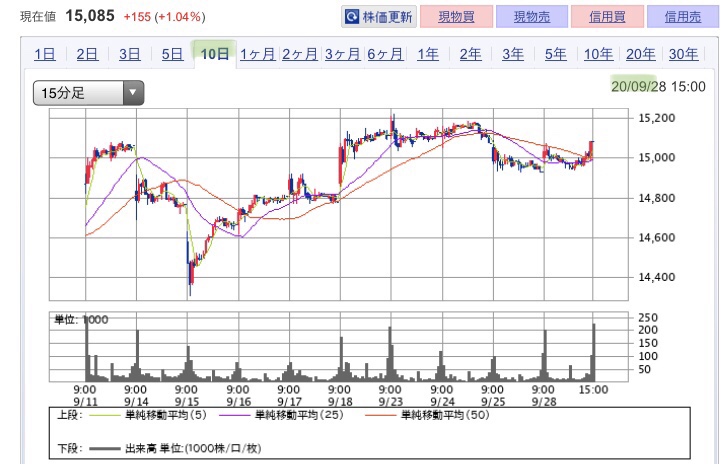
Task: Click the 14,400 price axis label
Action: (657, 277)
